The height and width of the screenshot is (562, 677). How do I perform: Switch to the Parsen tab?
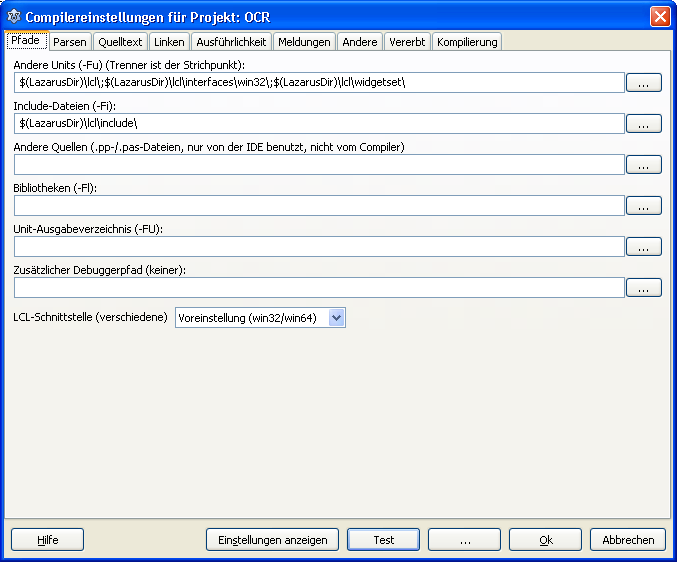coord(70,41)
